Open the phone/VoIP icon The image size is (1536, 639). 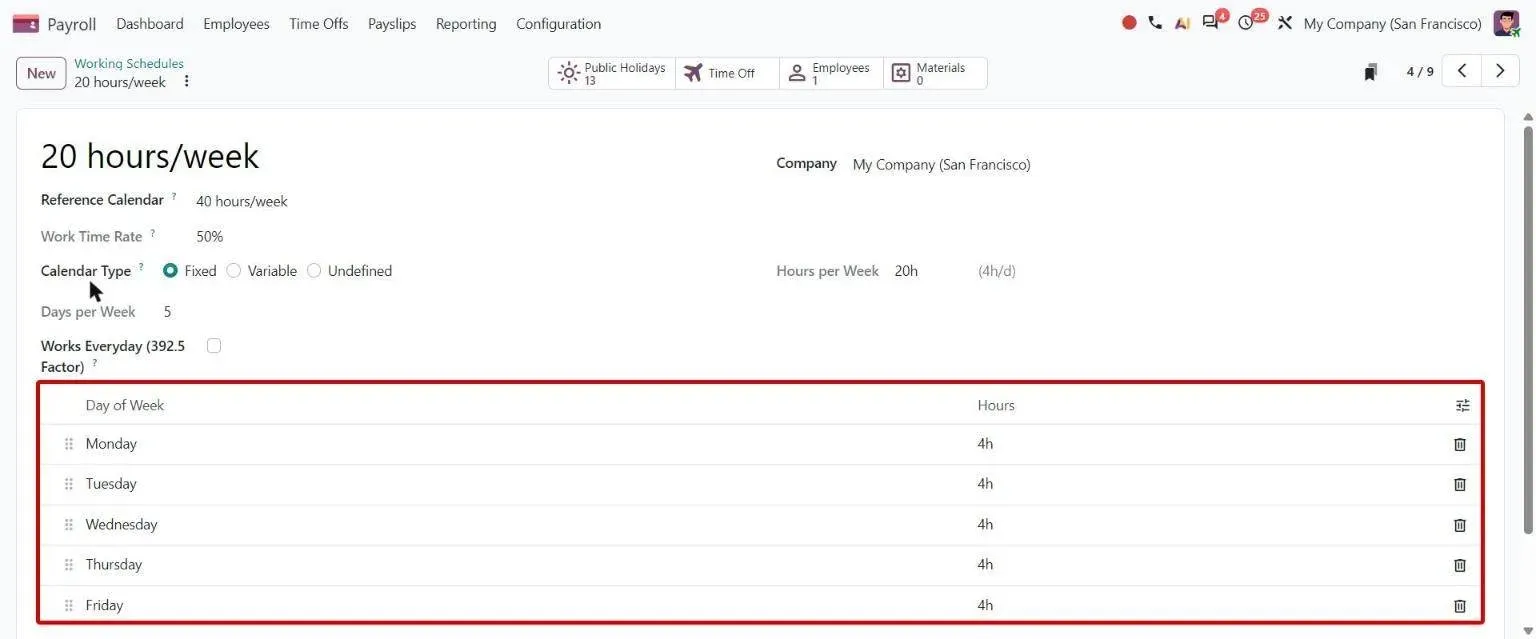tap(1155, 23)
